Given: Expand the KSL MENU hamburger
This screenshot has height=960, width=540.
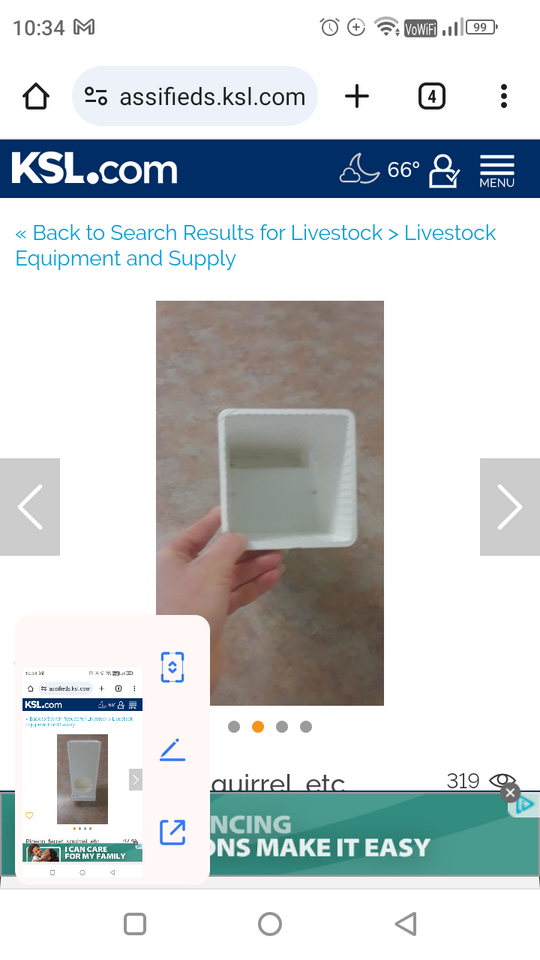Looking at the screenshot, I should point(497,171).
